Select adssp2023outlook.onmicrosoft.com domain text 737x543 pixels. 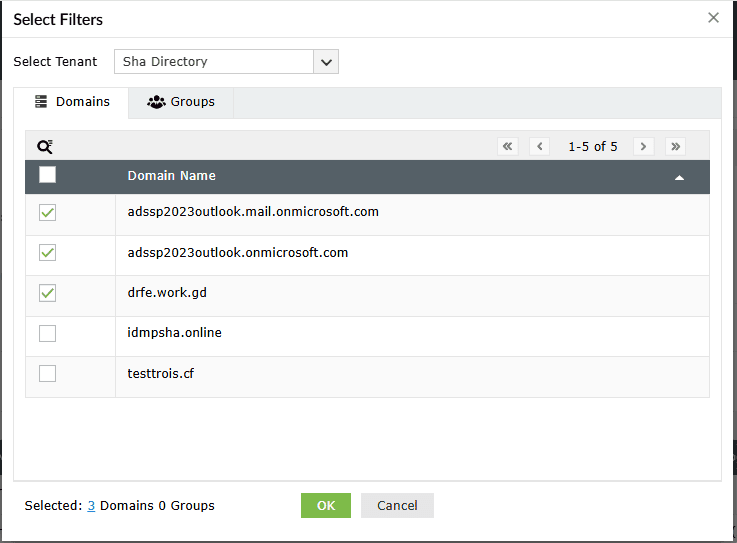click(x=237, y=253)
